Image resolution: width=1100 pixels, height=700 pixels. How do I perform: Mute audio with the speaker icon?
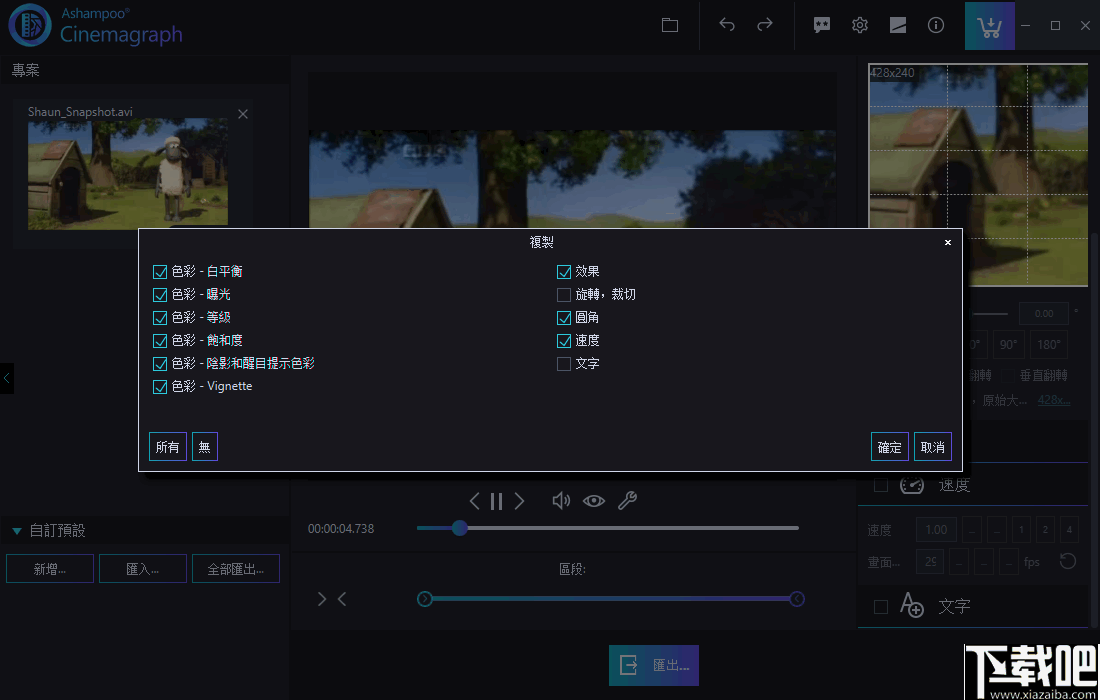point(561,500)
